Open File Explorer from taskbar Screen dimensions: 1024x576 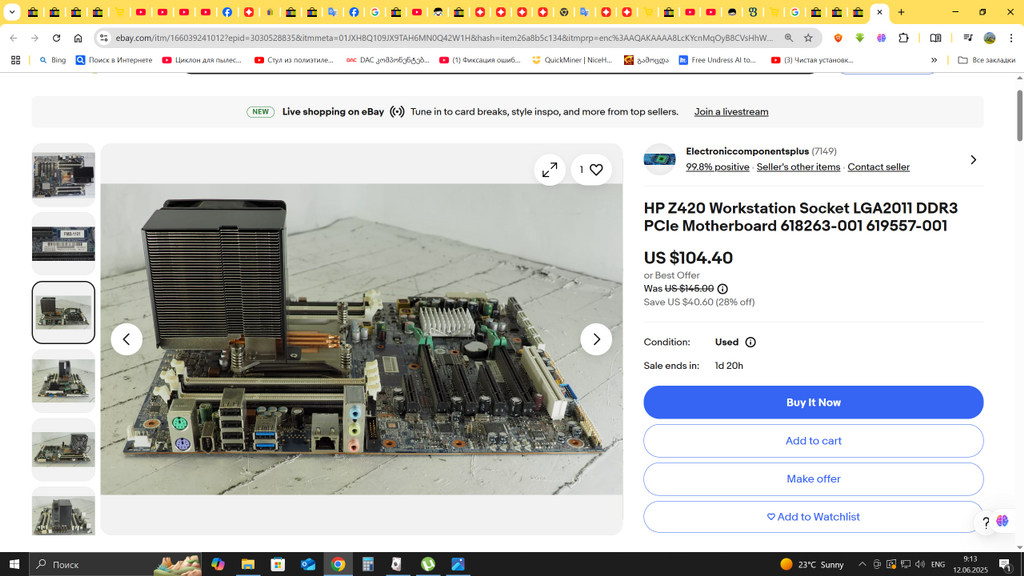(x=248, y=564)
